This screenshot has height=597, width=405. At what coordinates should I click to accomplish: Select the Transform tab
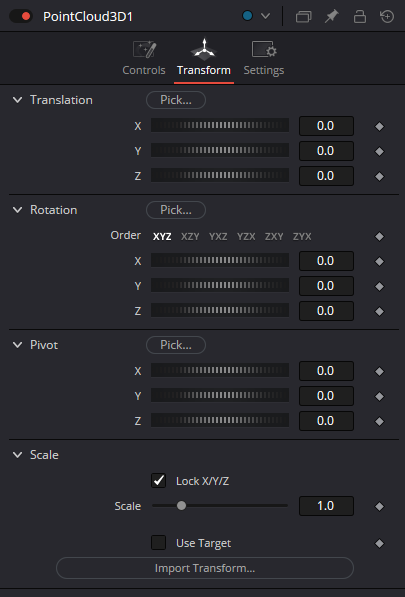[x=204, y=58]
